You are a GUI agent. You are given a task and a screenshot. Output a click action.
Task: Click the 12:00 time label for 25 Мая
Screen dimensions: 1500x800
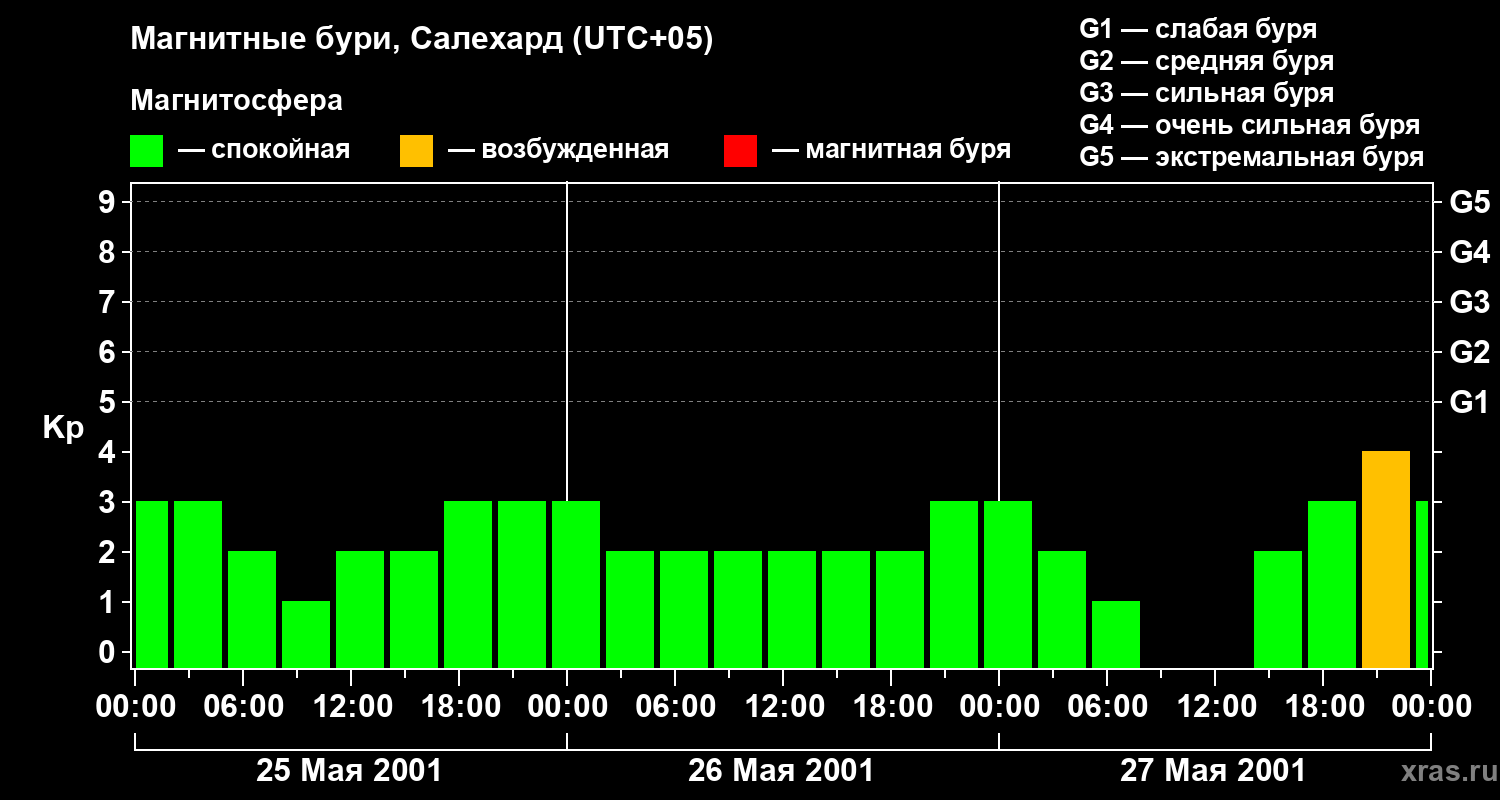click(351, 707)
